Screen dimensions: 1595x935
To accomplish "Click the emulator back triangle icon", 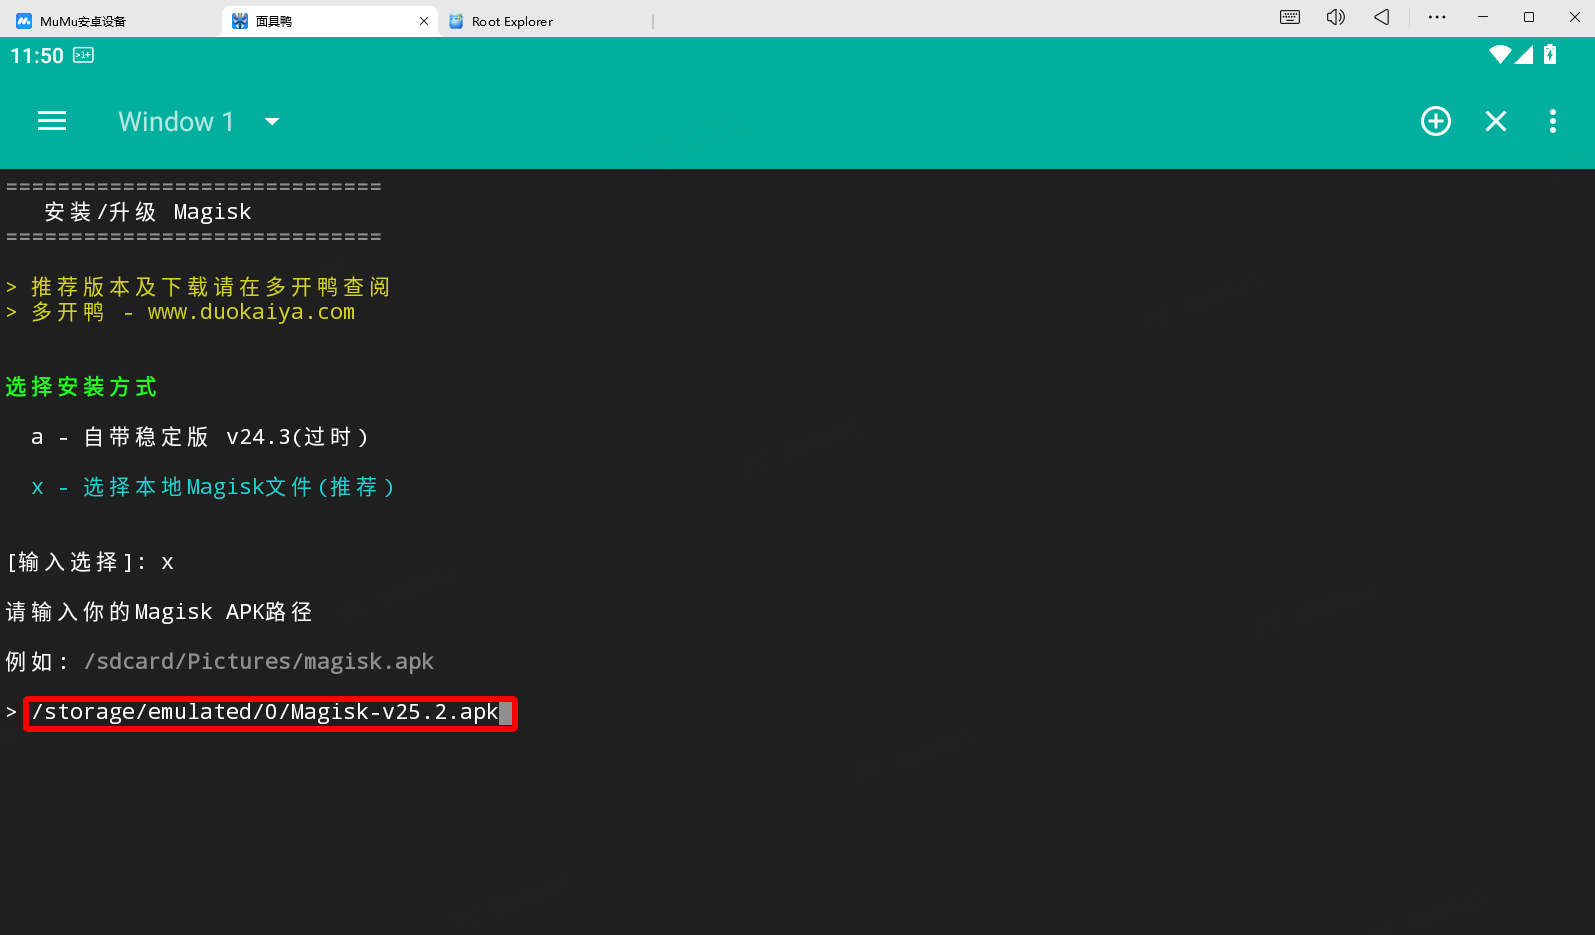I will pyautogui.click(x=1382, y=17).
